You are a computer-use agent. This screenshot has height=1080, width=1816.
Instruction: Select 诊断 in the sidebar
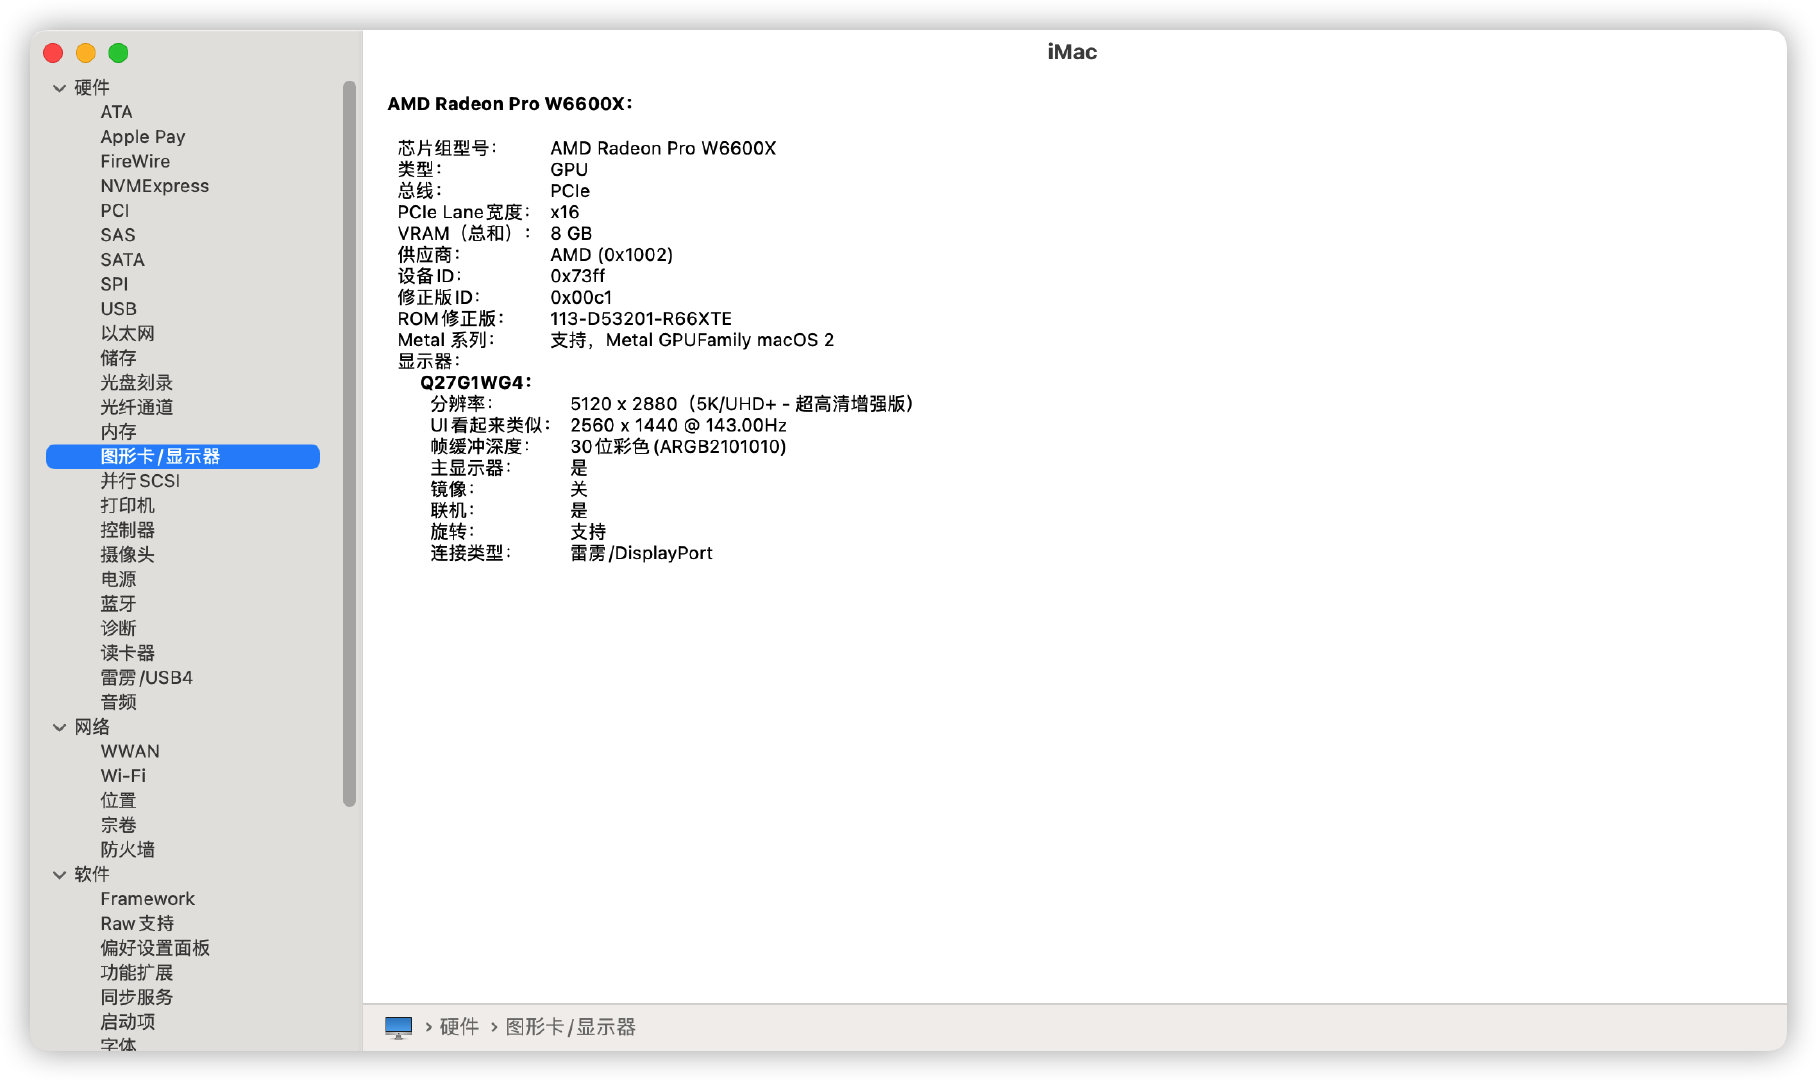pyautogui.click(x=118, y=629)
